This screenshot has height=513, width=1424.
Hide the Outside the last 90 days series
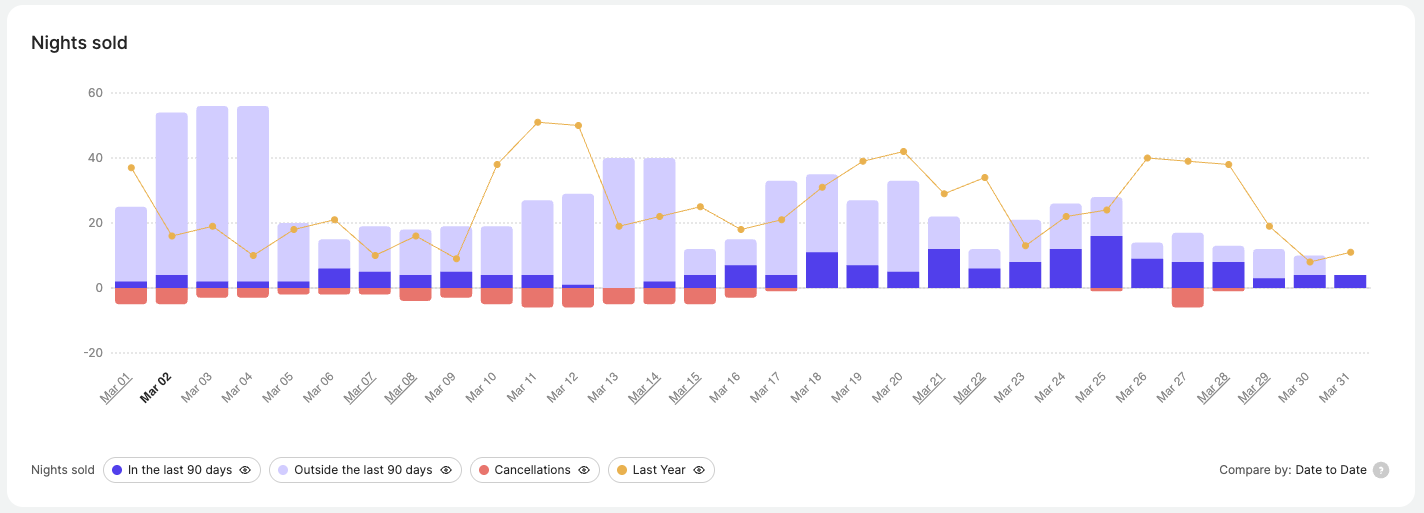point(446,470)
